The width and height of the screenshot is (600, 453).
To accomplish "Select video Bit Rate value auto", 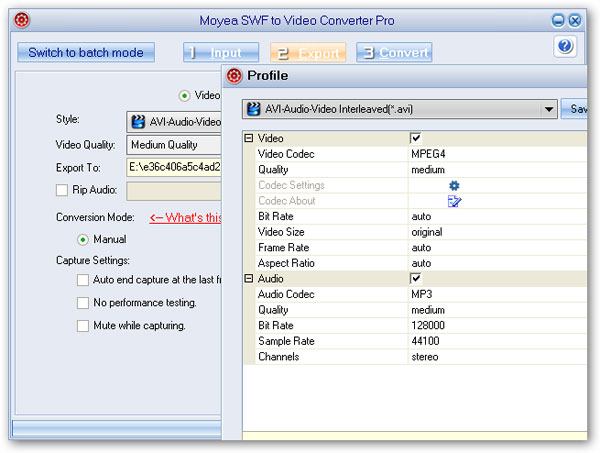I will pos(421,217).
